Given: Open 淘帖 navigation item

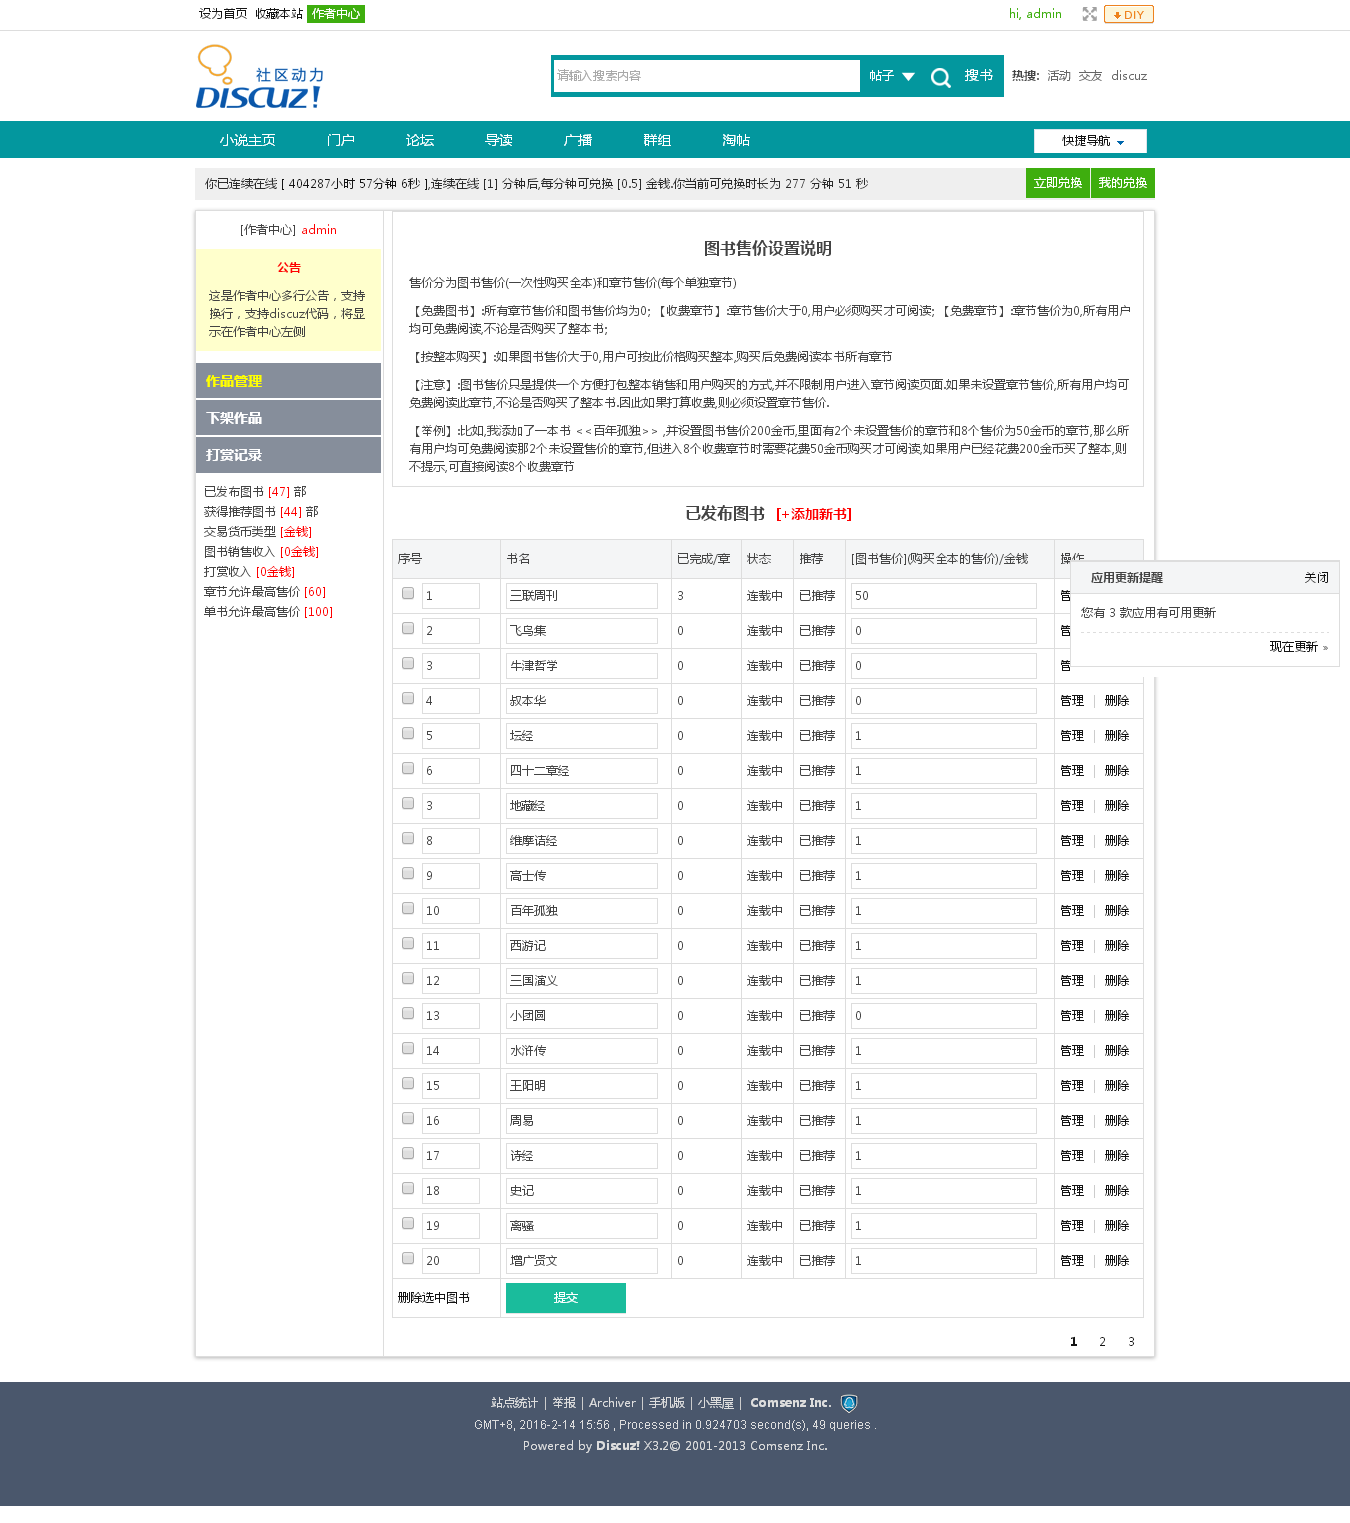Looking at the screenshot, I should click(736, 140).
